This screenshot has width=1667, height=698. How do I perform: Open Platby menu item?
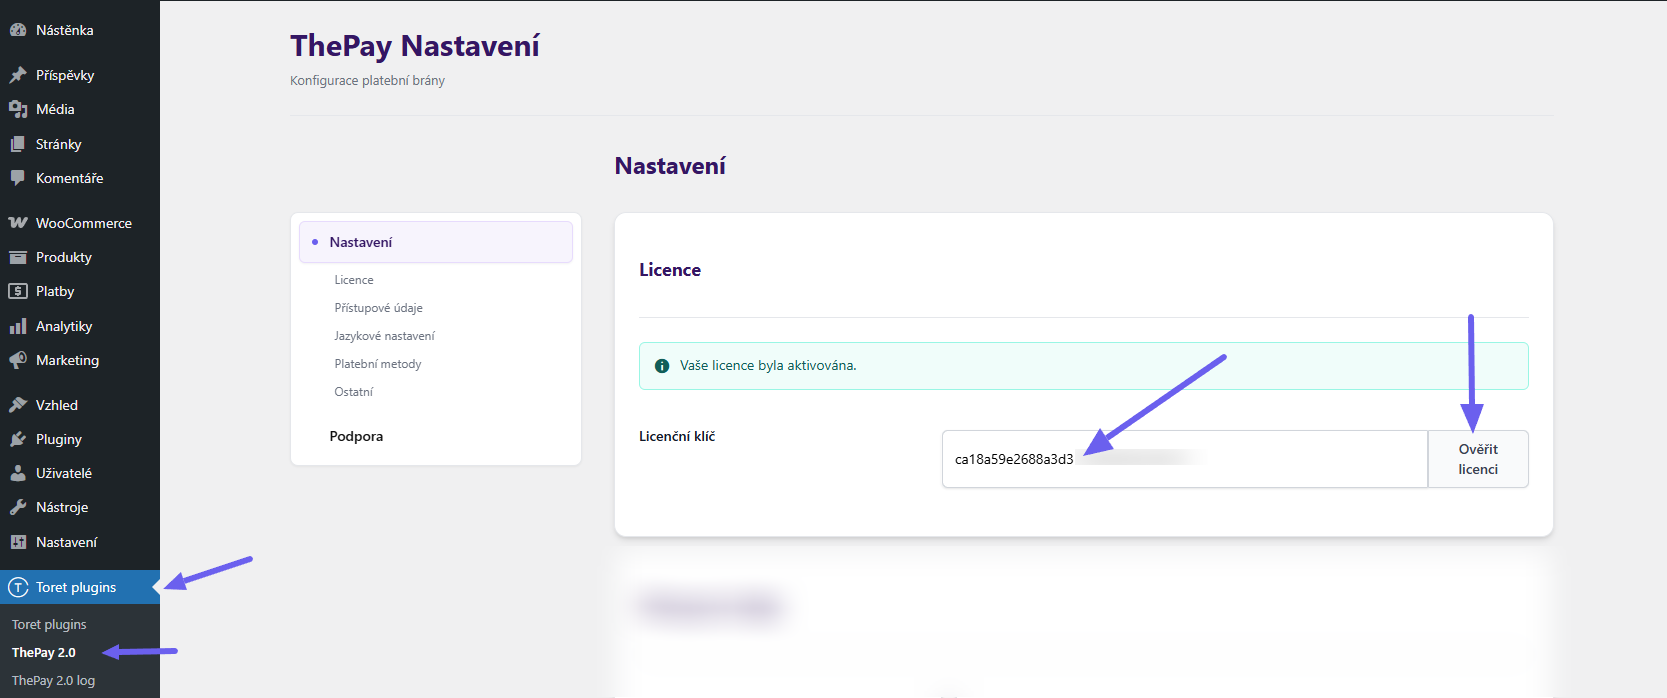(x=80, y=291)
